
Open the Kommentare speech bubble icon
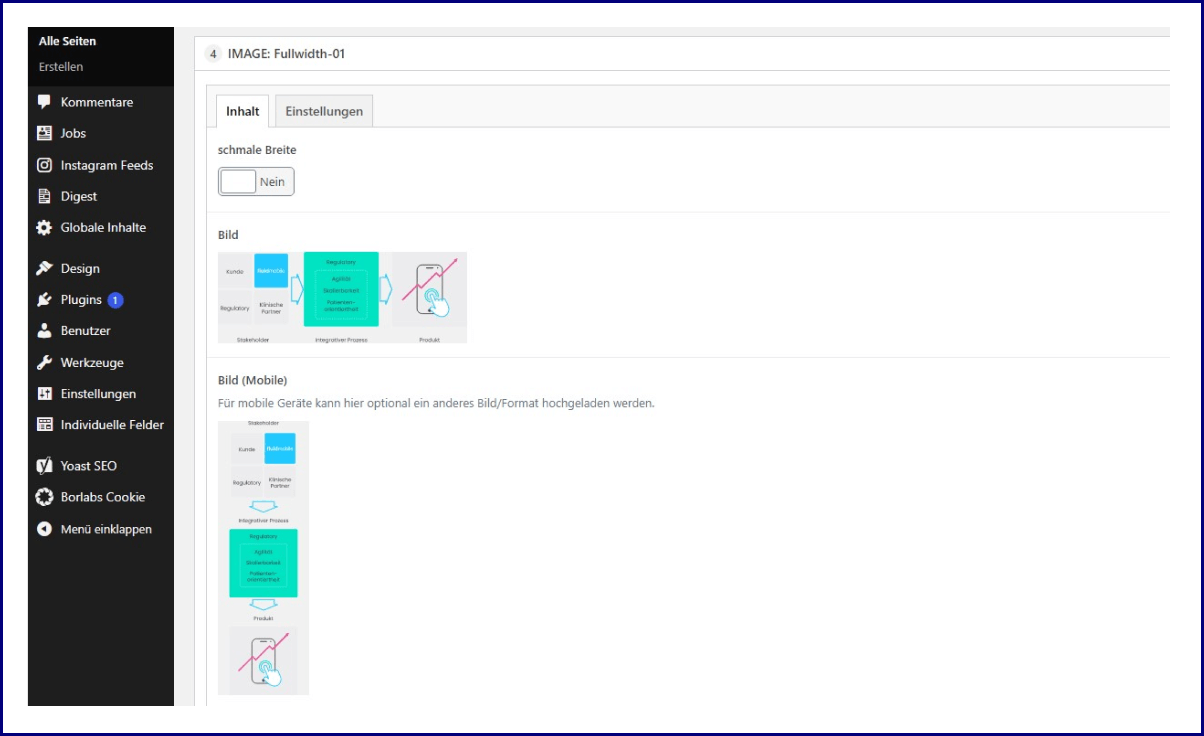[x=42, y=102]
